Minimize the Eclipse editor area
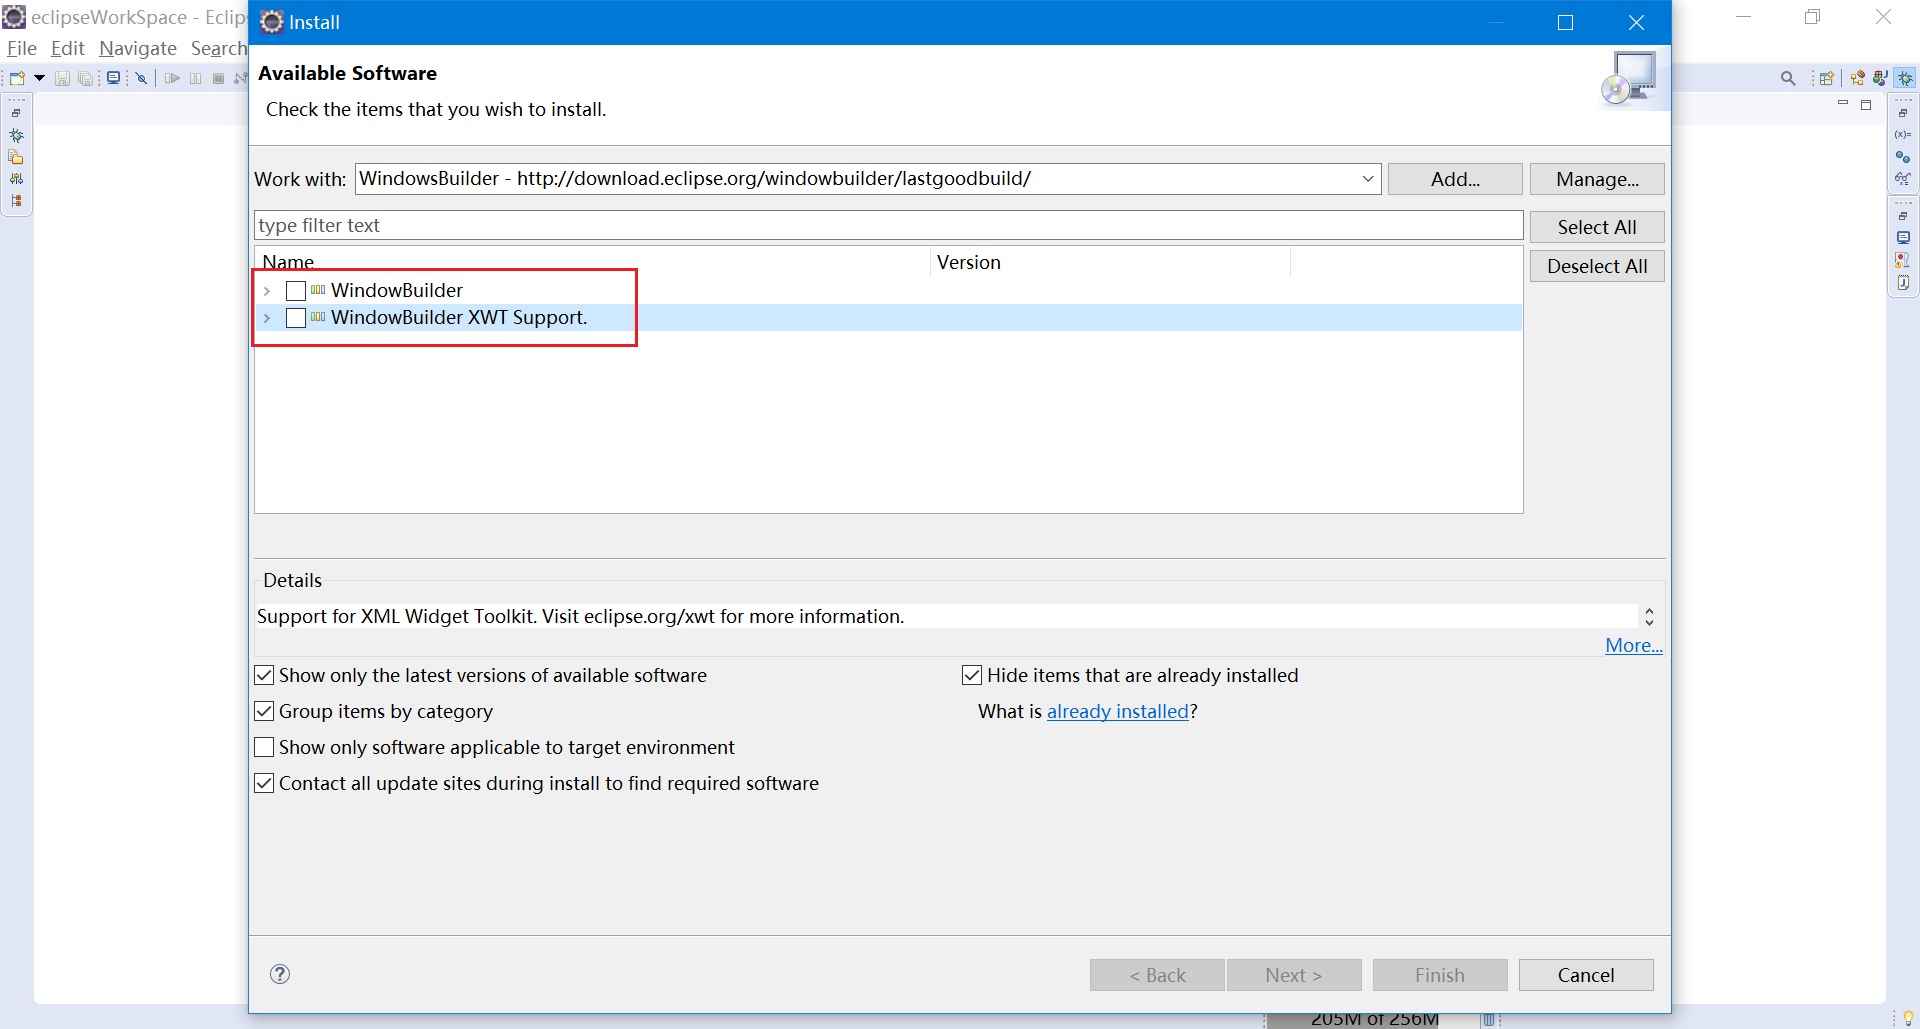 1843,104
